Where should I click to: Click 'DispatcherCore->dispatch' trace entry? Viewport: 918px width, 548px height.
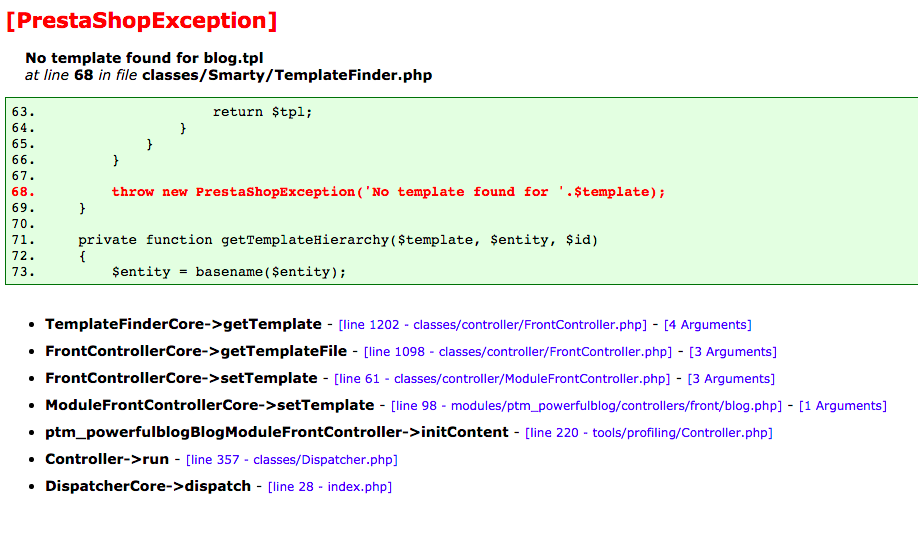pos(148,486)
